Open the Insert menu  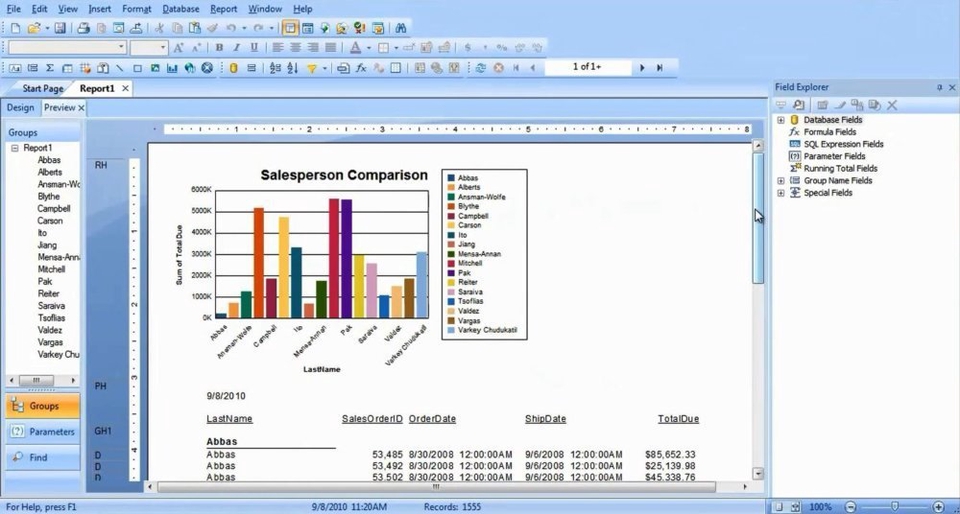click(x=100, y=9)
